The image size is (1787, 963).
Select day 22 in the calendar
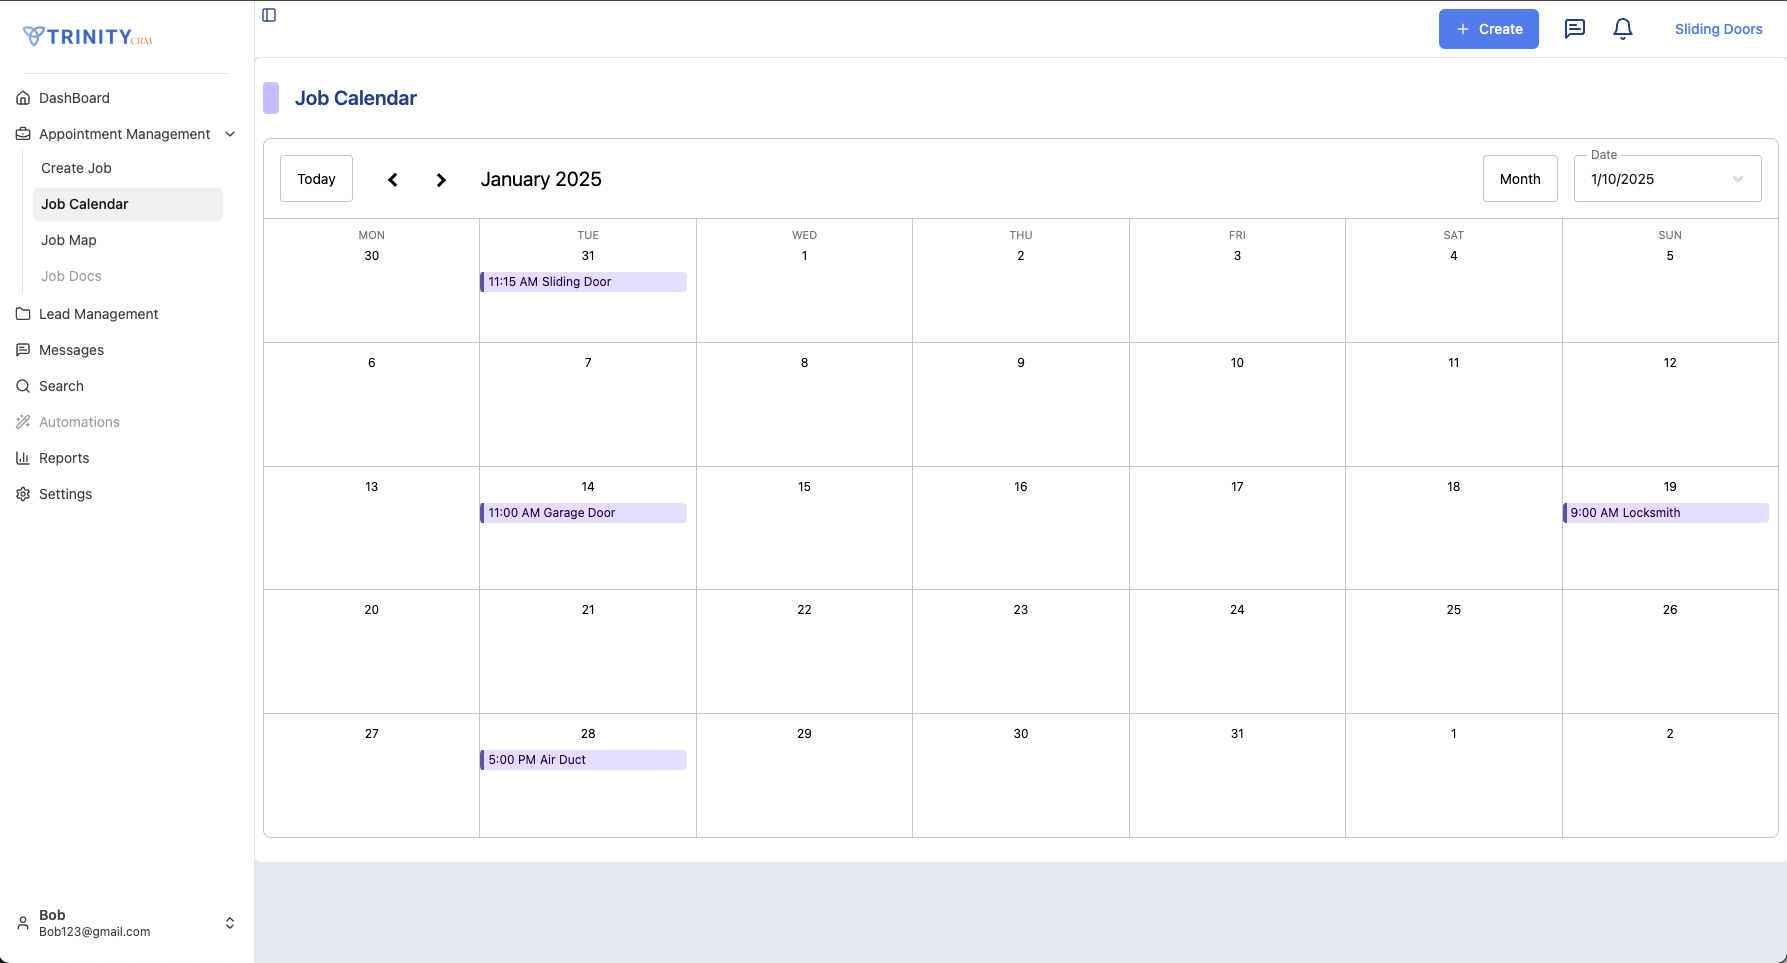point(804,610)
